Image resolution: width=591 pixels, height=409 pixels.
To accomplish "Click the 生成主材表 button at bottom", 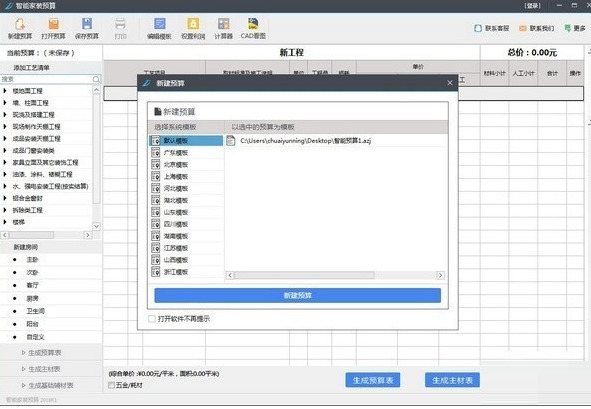I will (x=452, y=380).
